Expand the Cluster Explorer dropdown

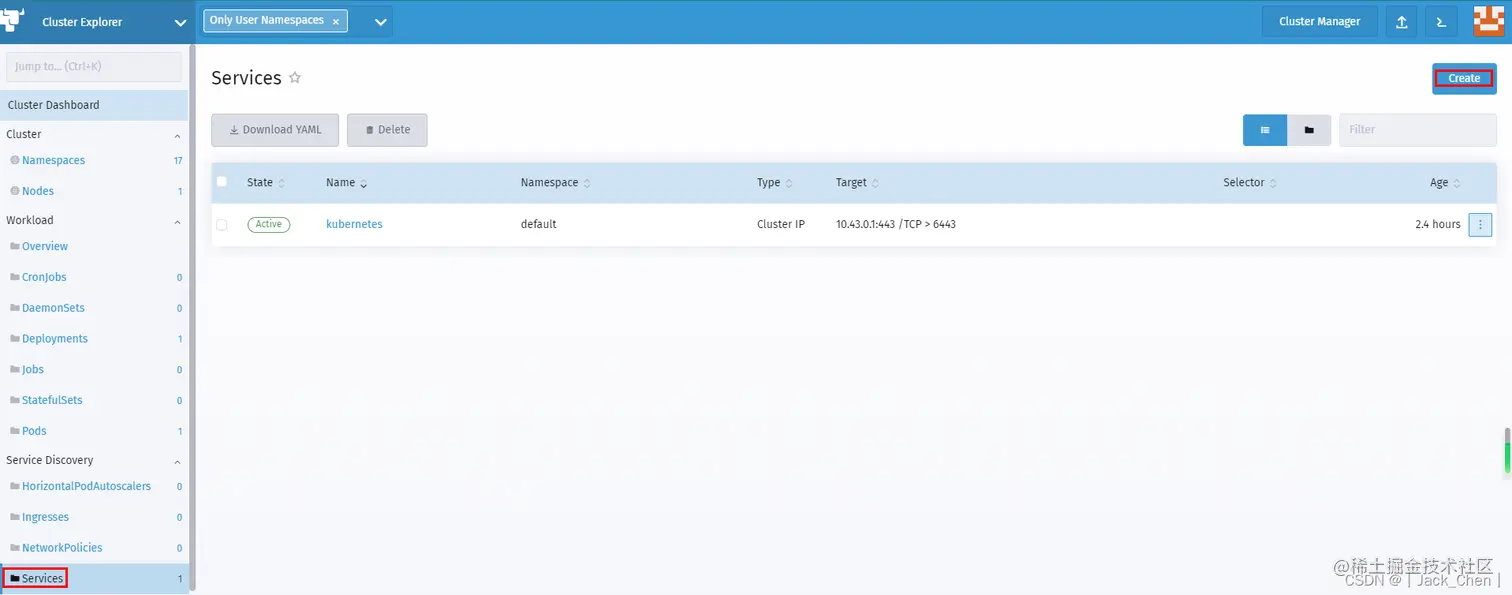tap(180, 22)
